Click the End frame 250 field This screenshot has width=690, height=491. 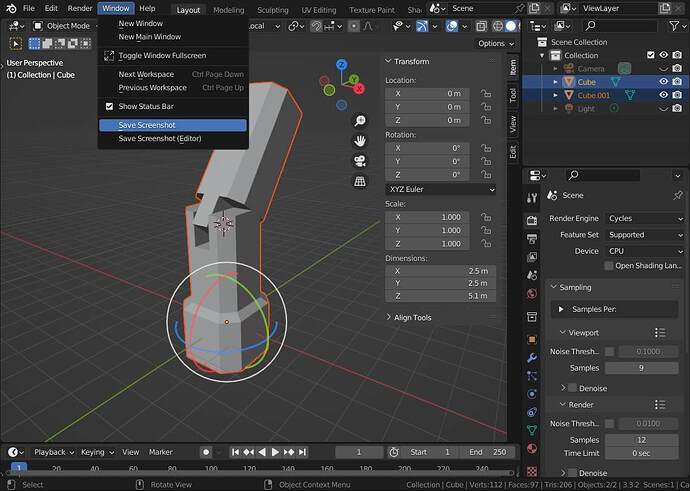487,452
